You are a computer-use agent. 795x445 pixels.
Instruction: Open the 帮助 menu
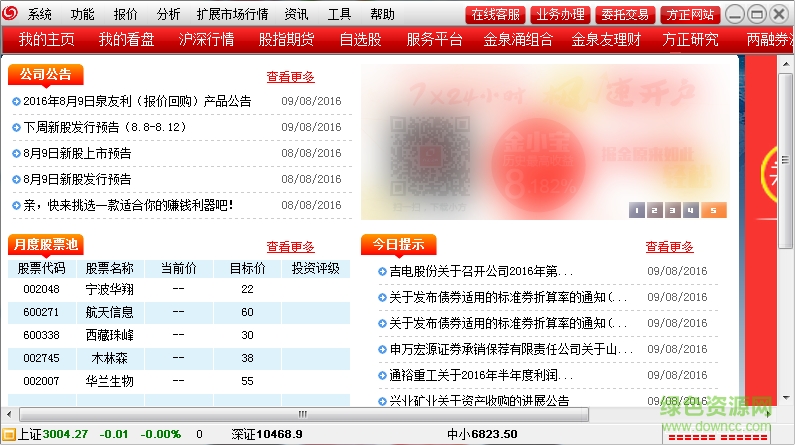click(382, 14)
